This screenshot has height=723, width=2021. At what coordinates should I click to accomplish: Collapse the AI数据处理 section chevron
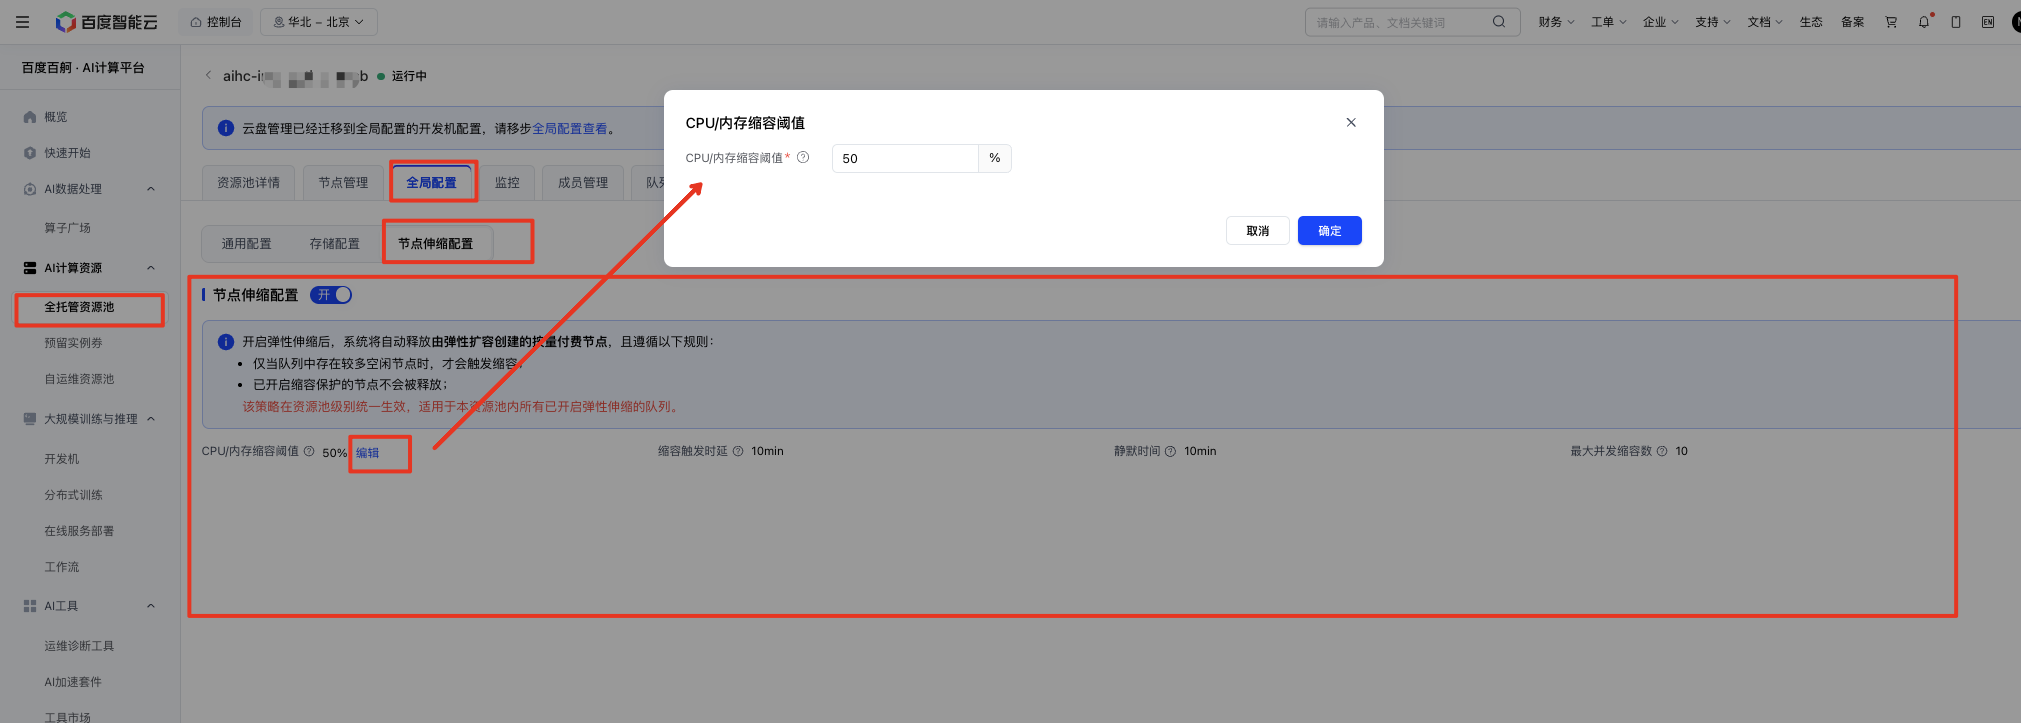tap(151, 189)
